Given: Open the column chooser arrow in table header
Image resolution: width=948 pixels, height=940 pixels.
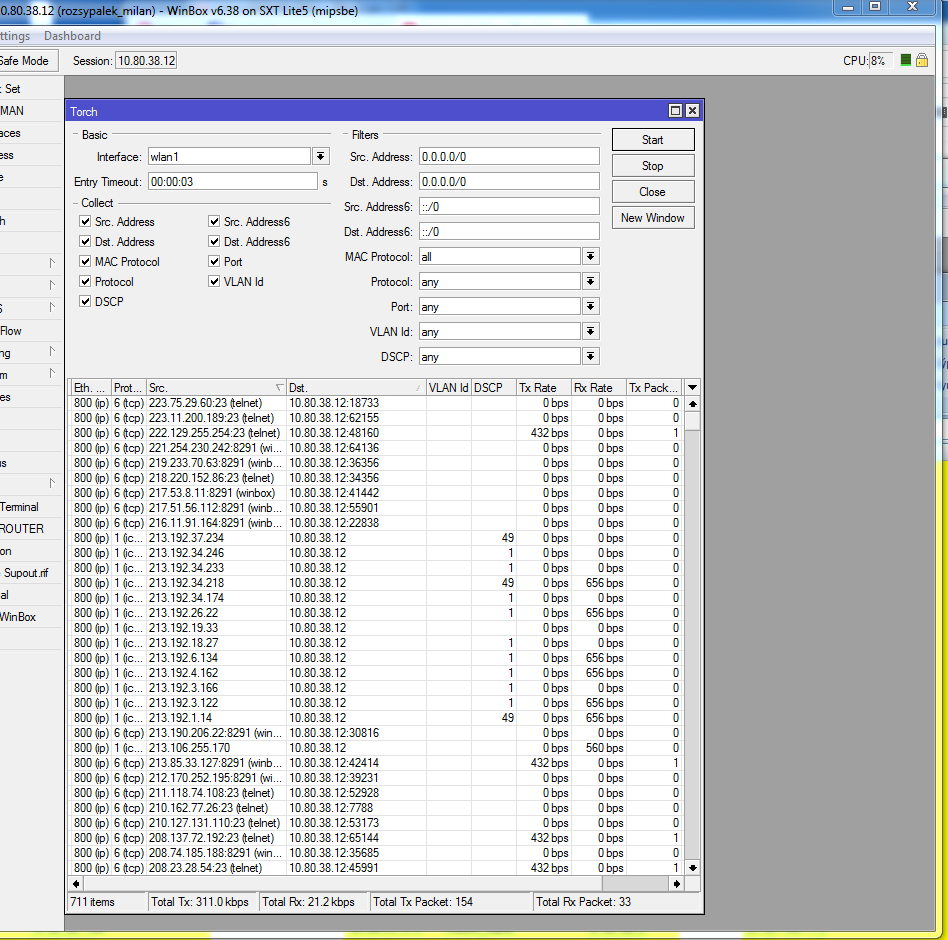Looking at the screenshot, I should click(x=692, y=387).
